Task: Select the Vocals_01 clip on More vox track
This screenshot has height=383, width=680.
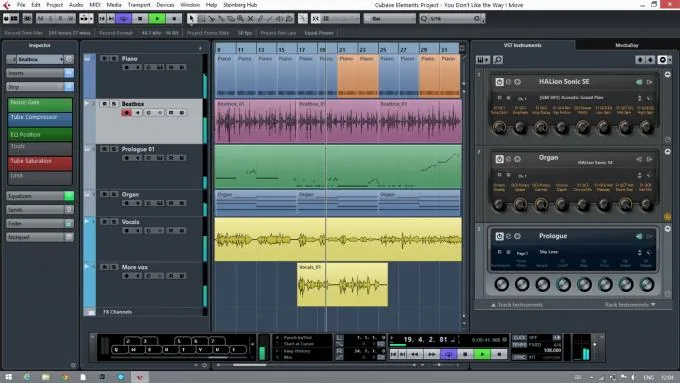Action: coord(342,285)
